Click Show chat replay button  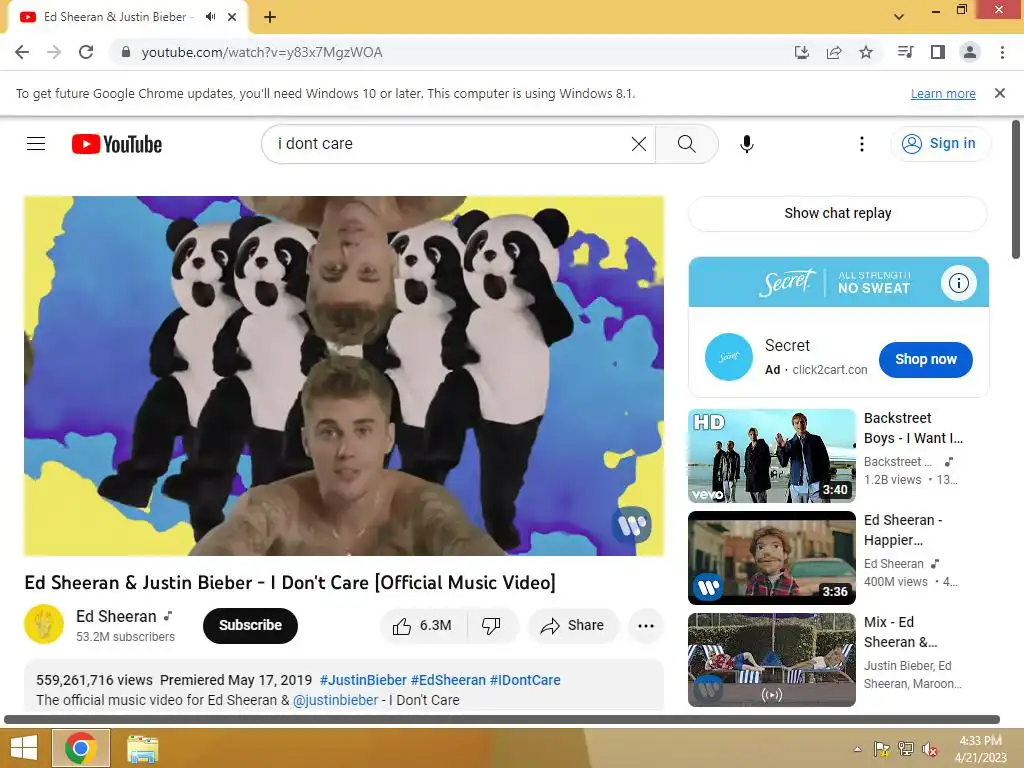coord(837,214)
